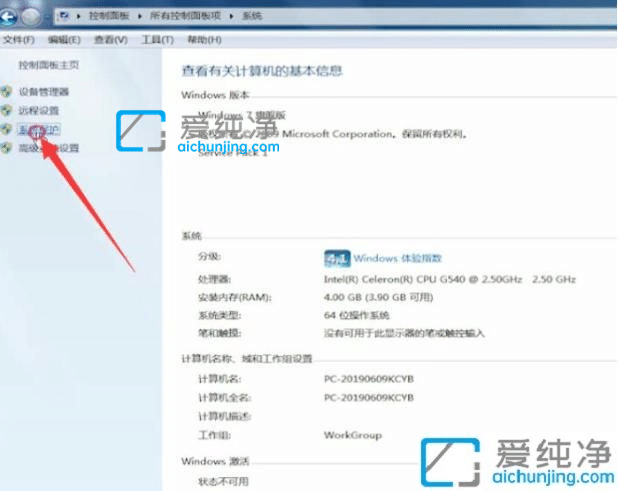Expand the arrow after 所有控制面板项 in breadcrumb

[x=231, y=16]
